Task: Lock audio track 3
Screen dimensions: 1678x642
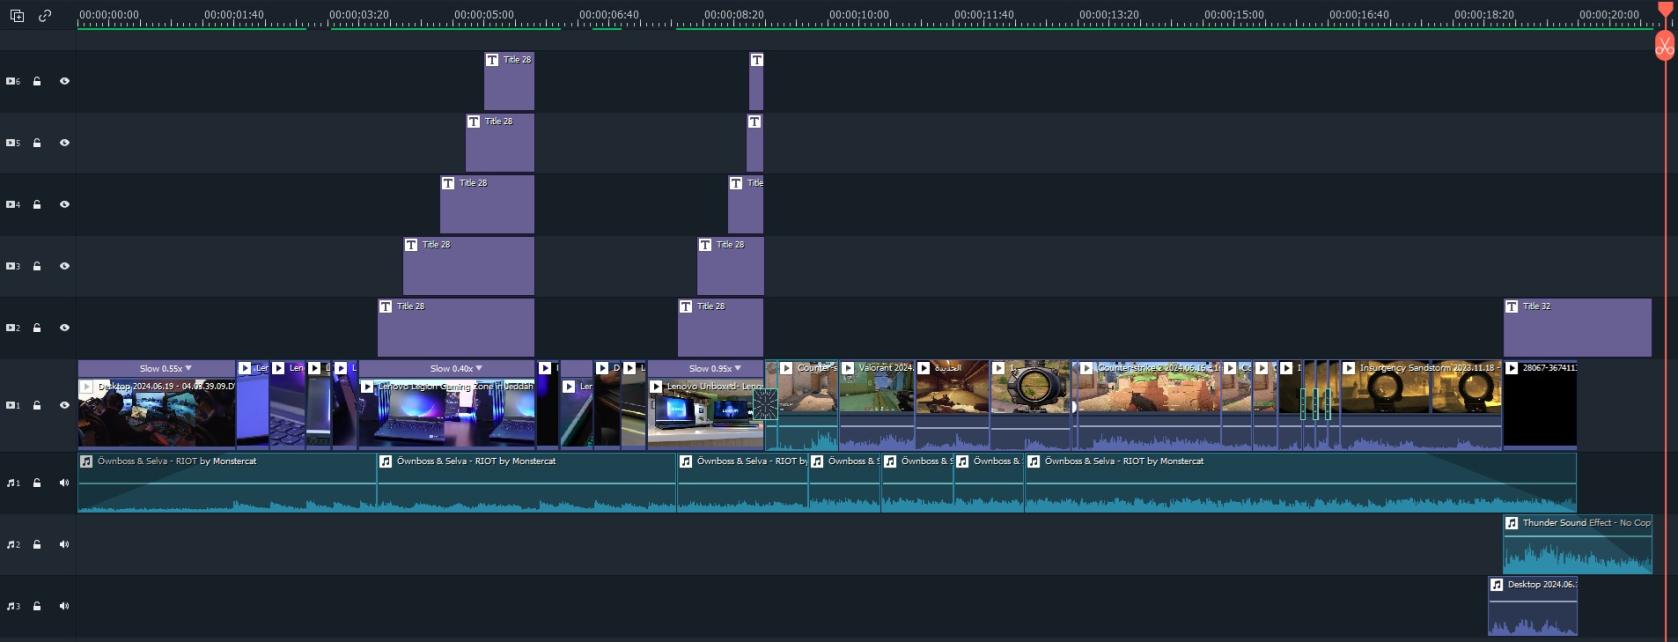Action: click(x=37, y=606)
